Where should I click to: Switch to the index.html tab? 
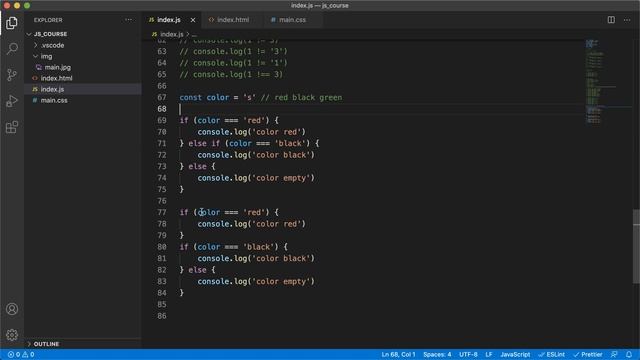(233, 20)
